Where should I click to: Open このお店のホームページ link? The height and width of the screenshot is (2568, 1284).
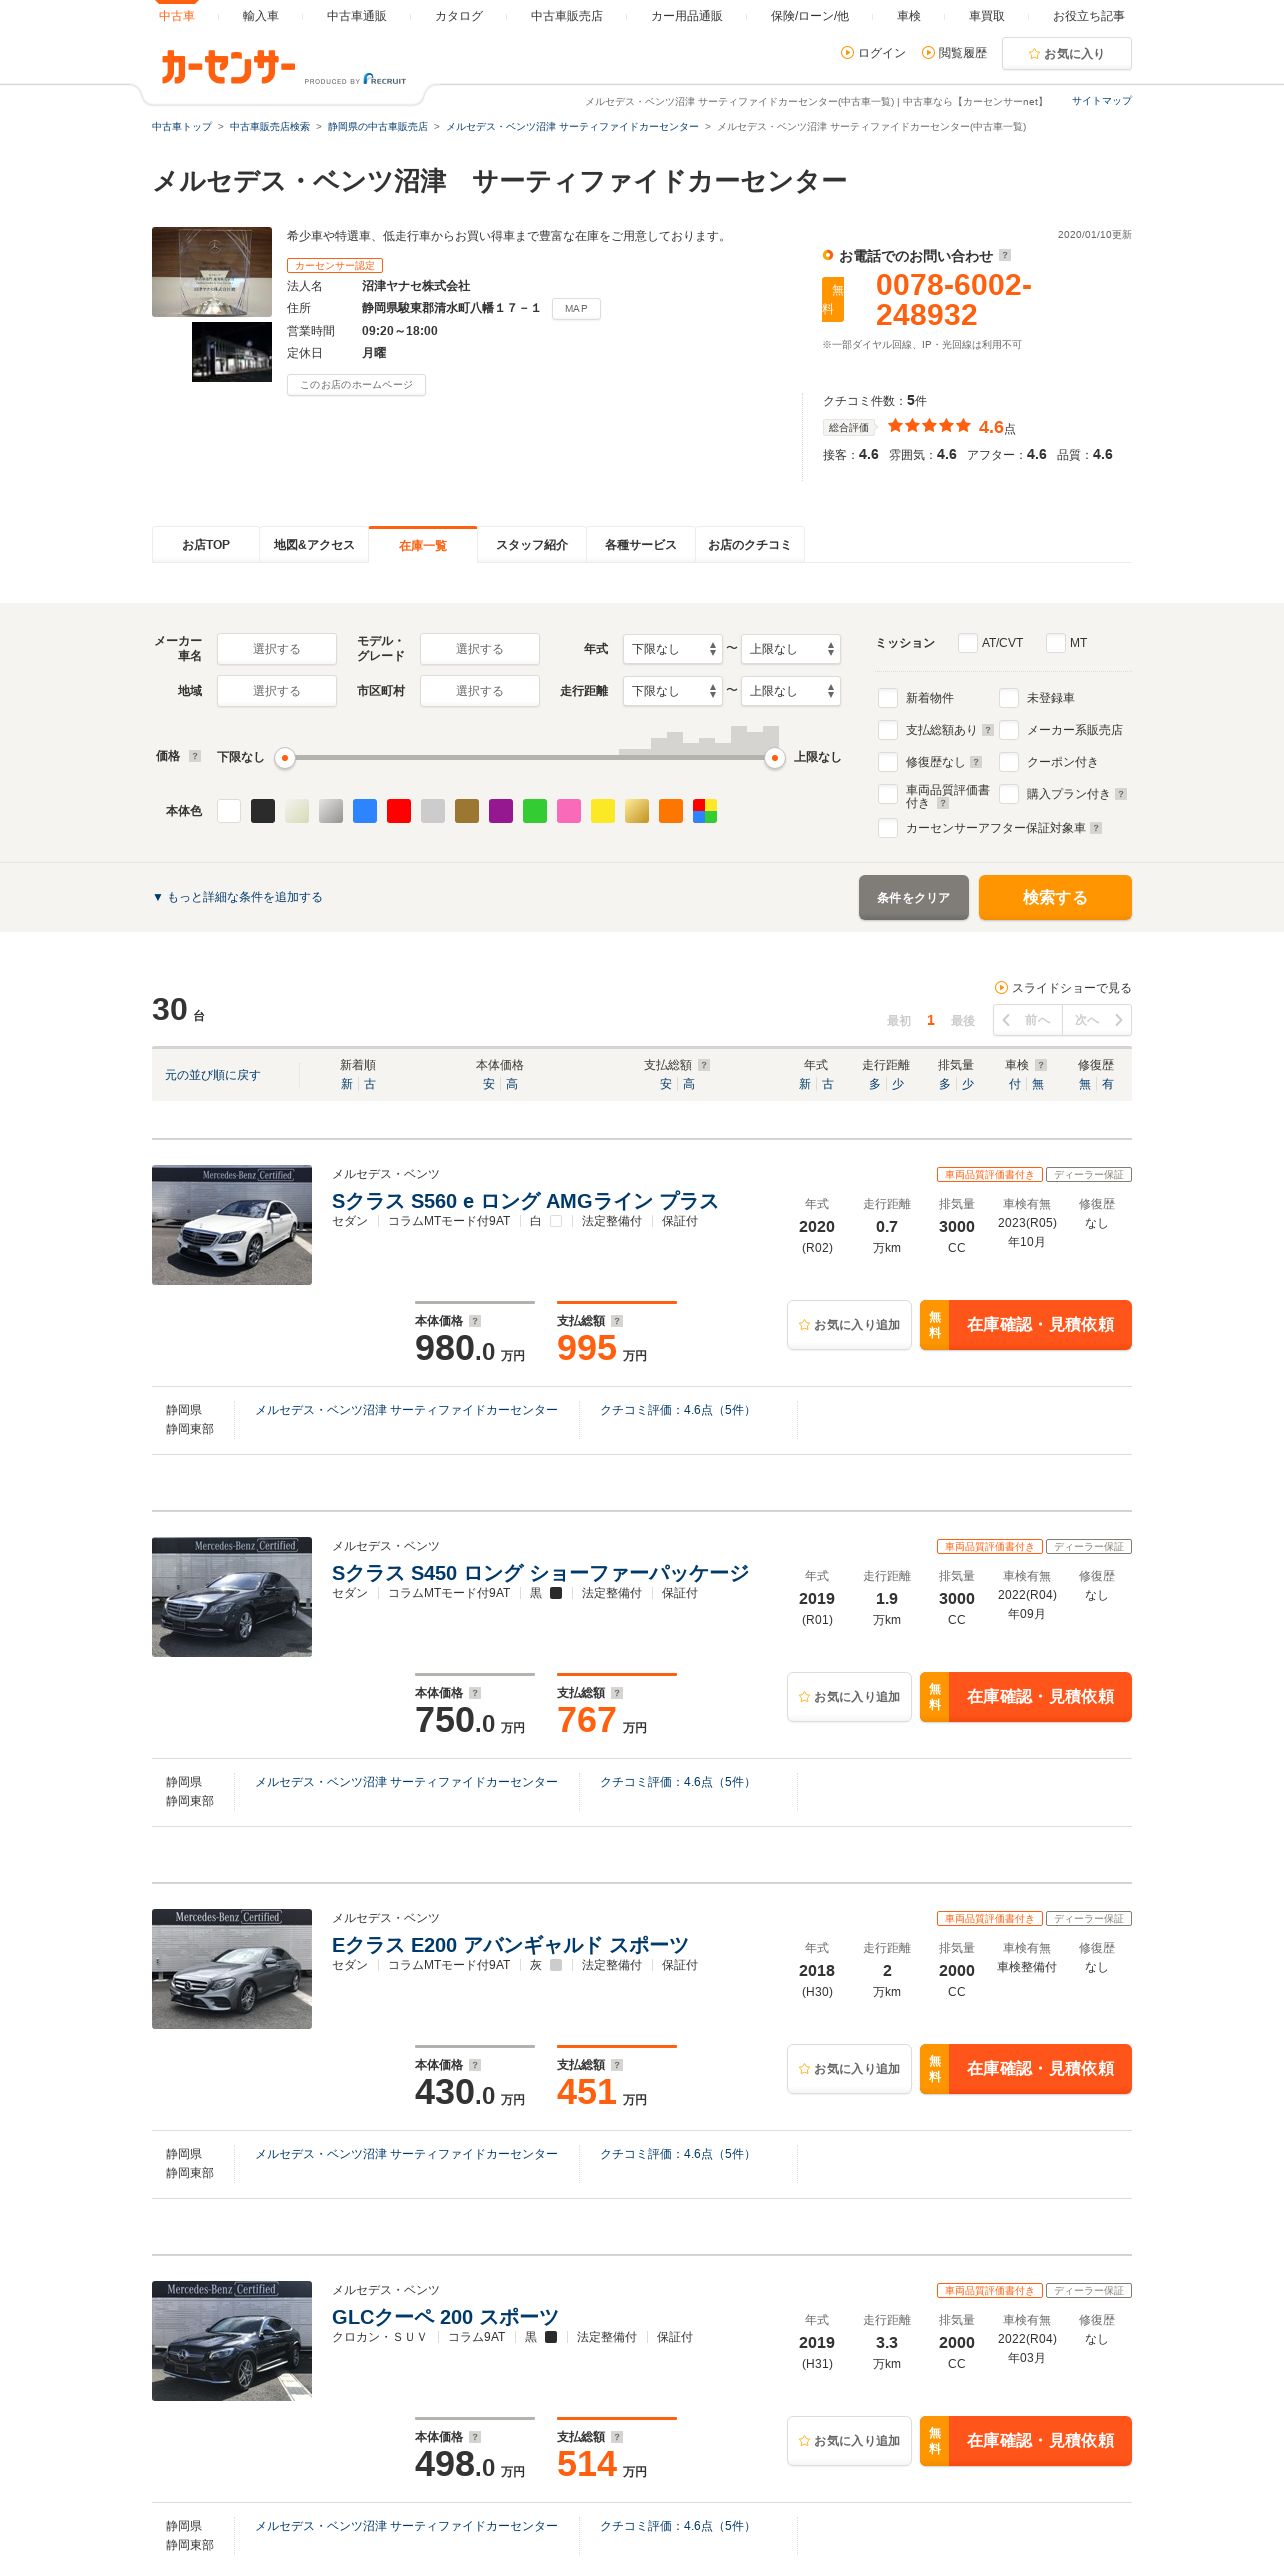pyautogui.click(x=356, y=385)
